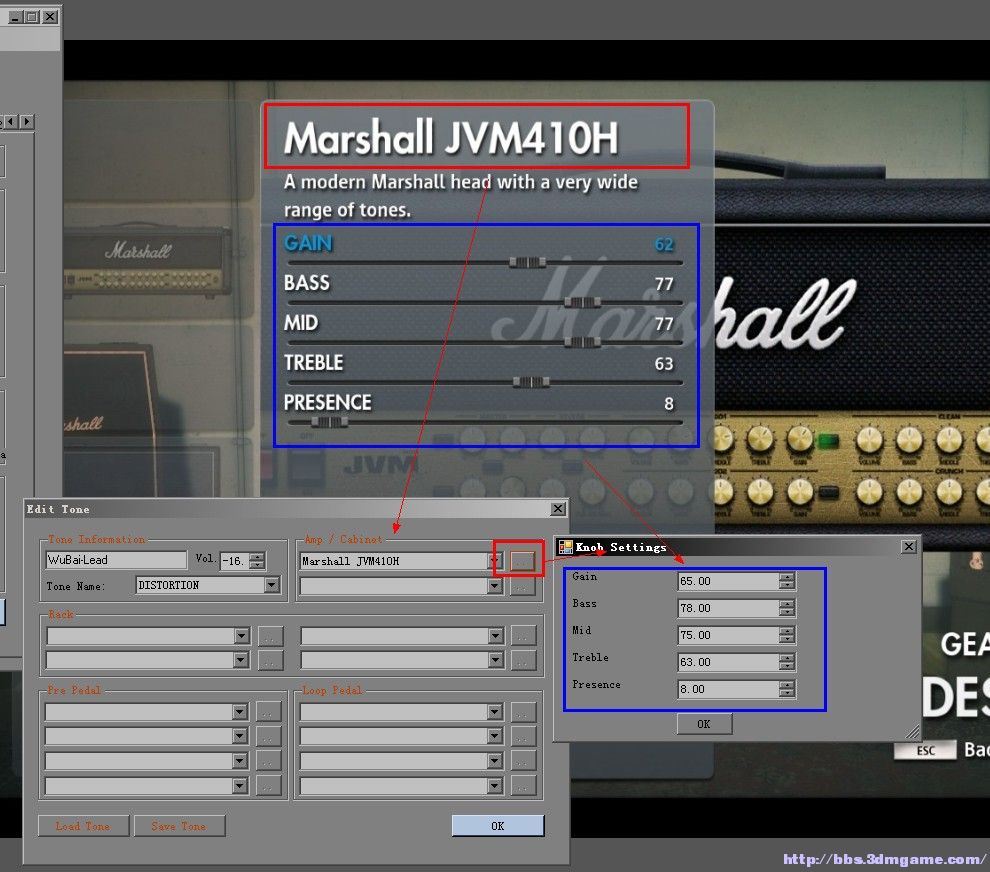Image resolution: width=990 pixels, height=872 pixels.
Task: Close the Knob Settings dialog
Action: coord(909,547)
